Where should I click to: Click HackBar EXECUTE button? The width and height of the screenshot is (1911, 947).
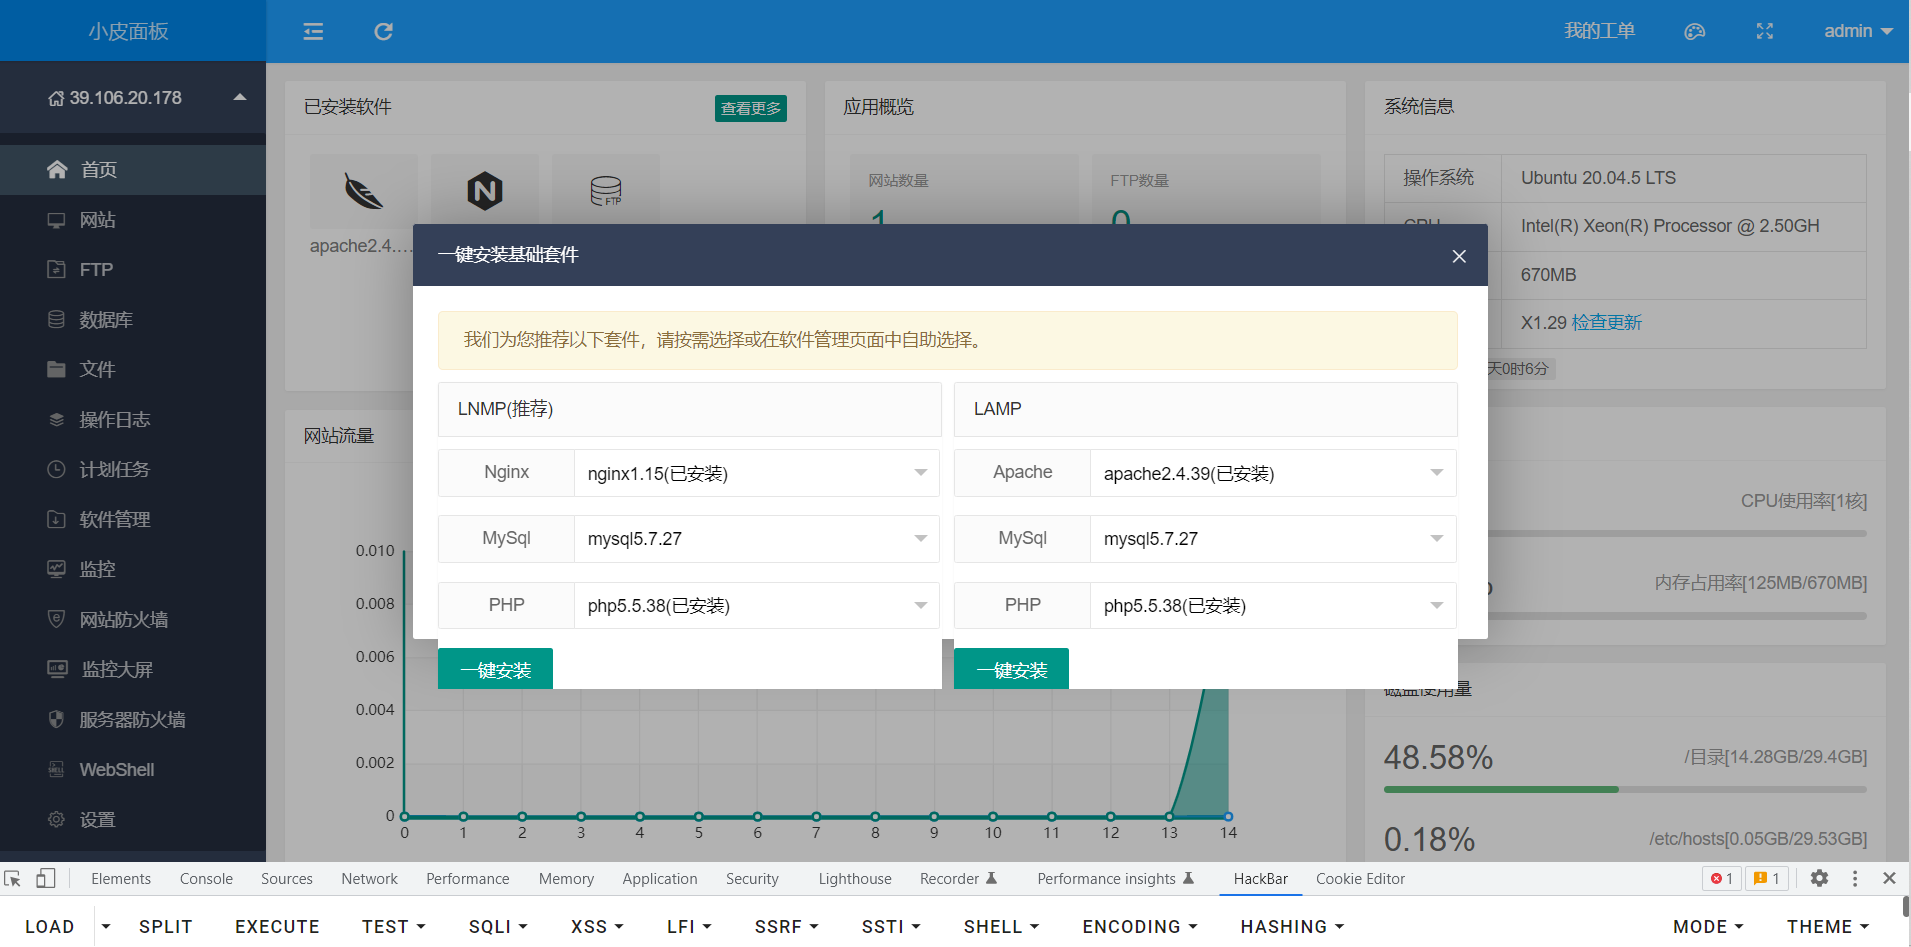pos(277,927)
